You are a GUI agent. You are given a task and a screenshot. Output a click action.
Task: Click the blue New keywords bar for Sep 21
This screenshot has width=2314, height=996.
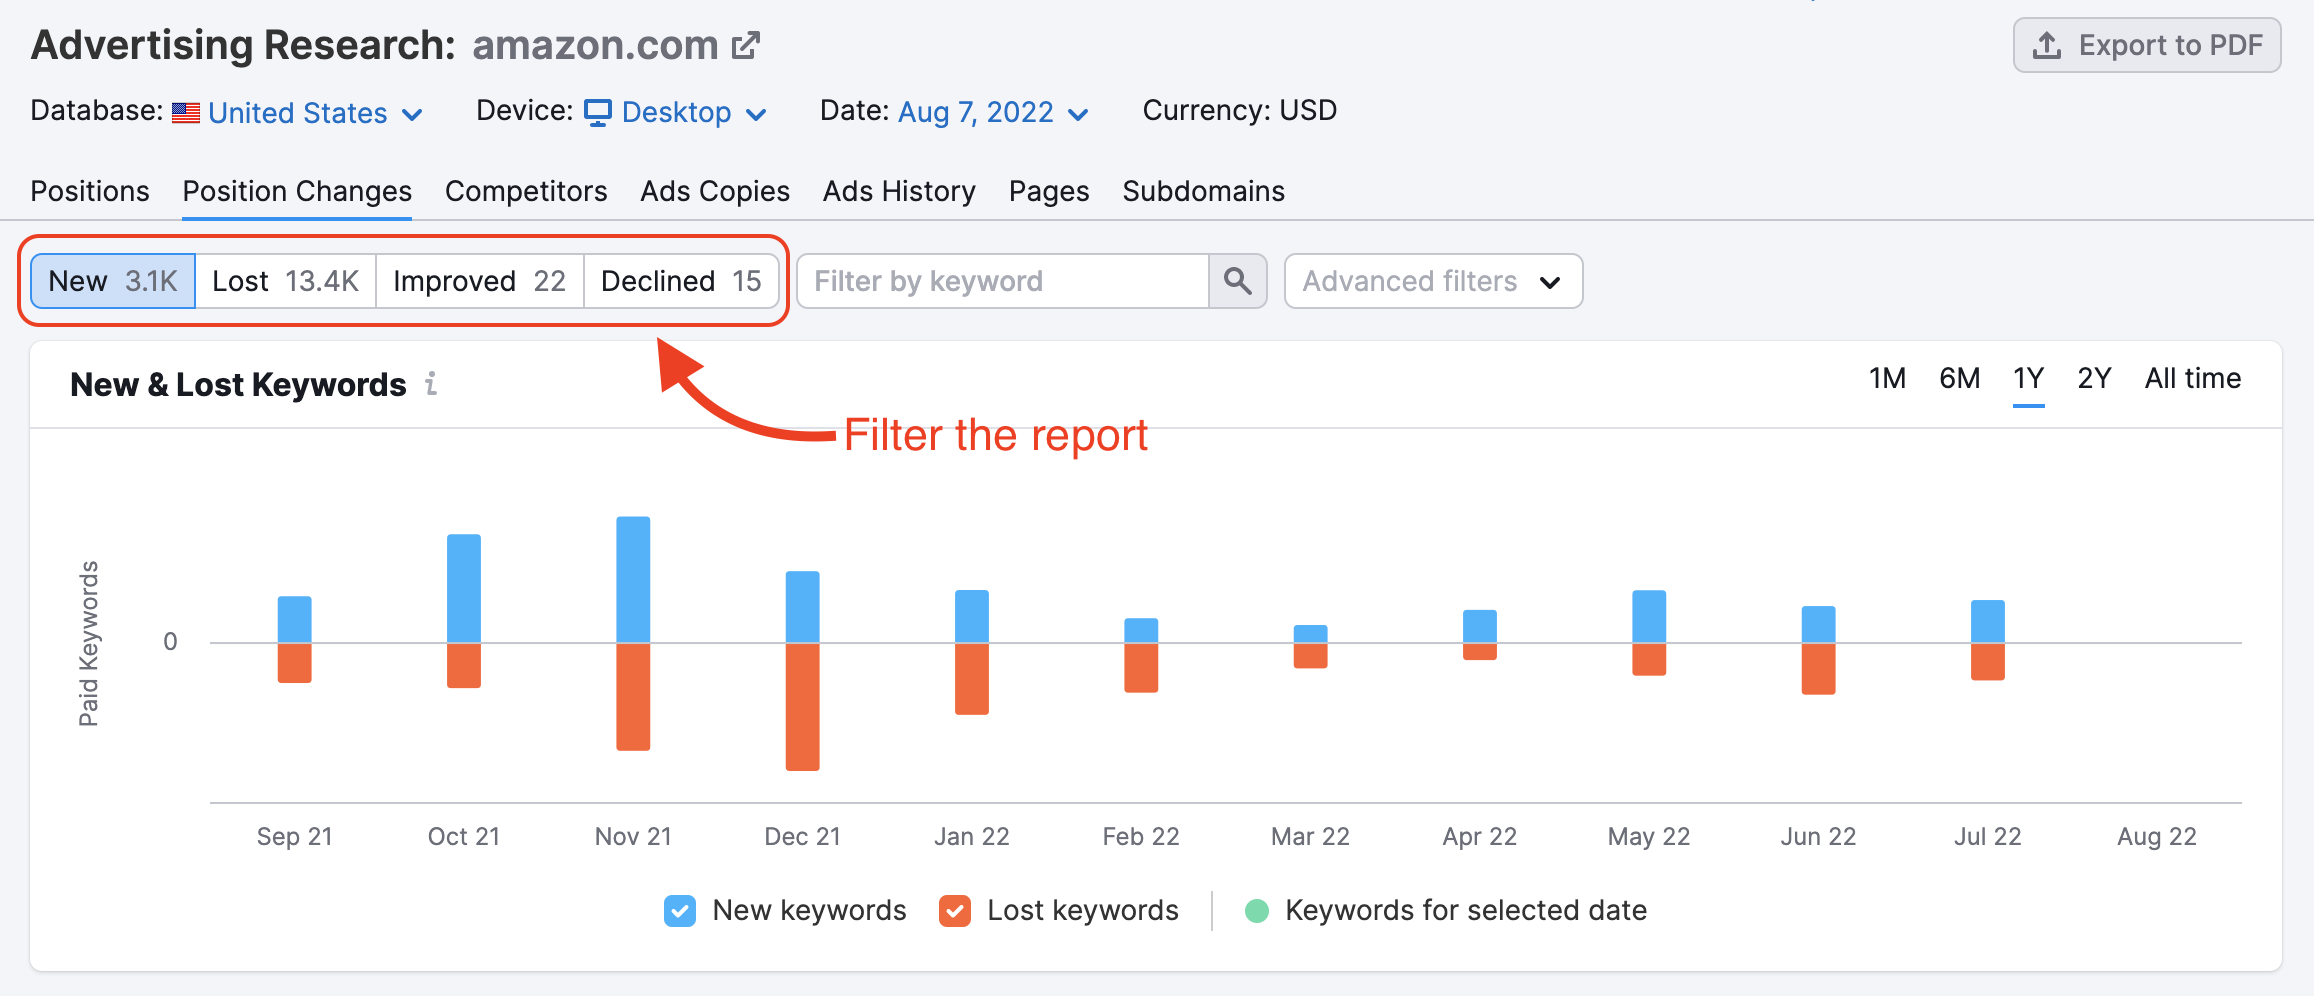(x=295, y=620)
